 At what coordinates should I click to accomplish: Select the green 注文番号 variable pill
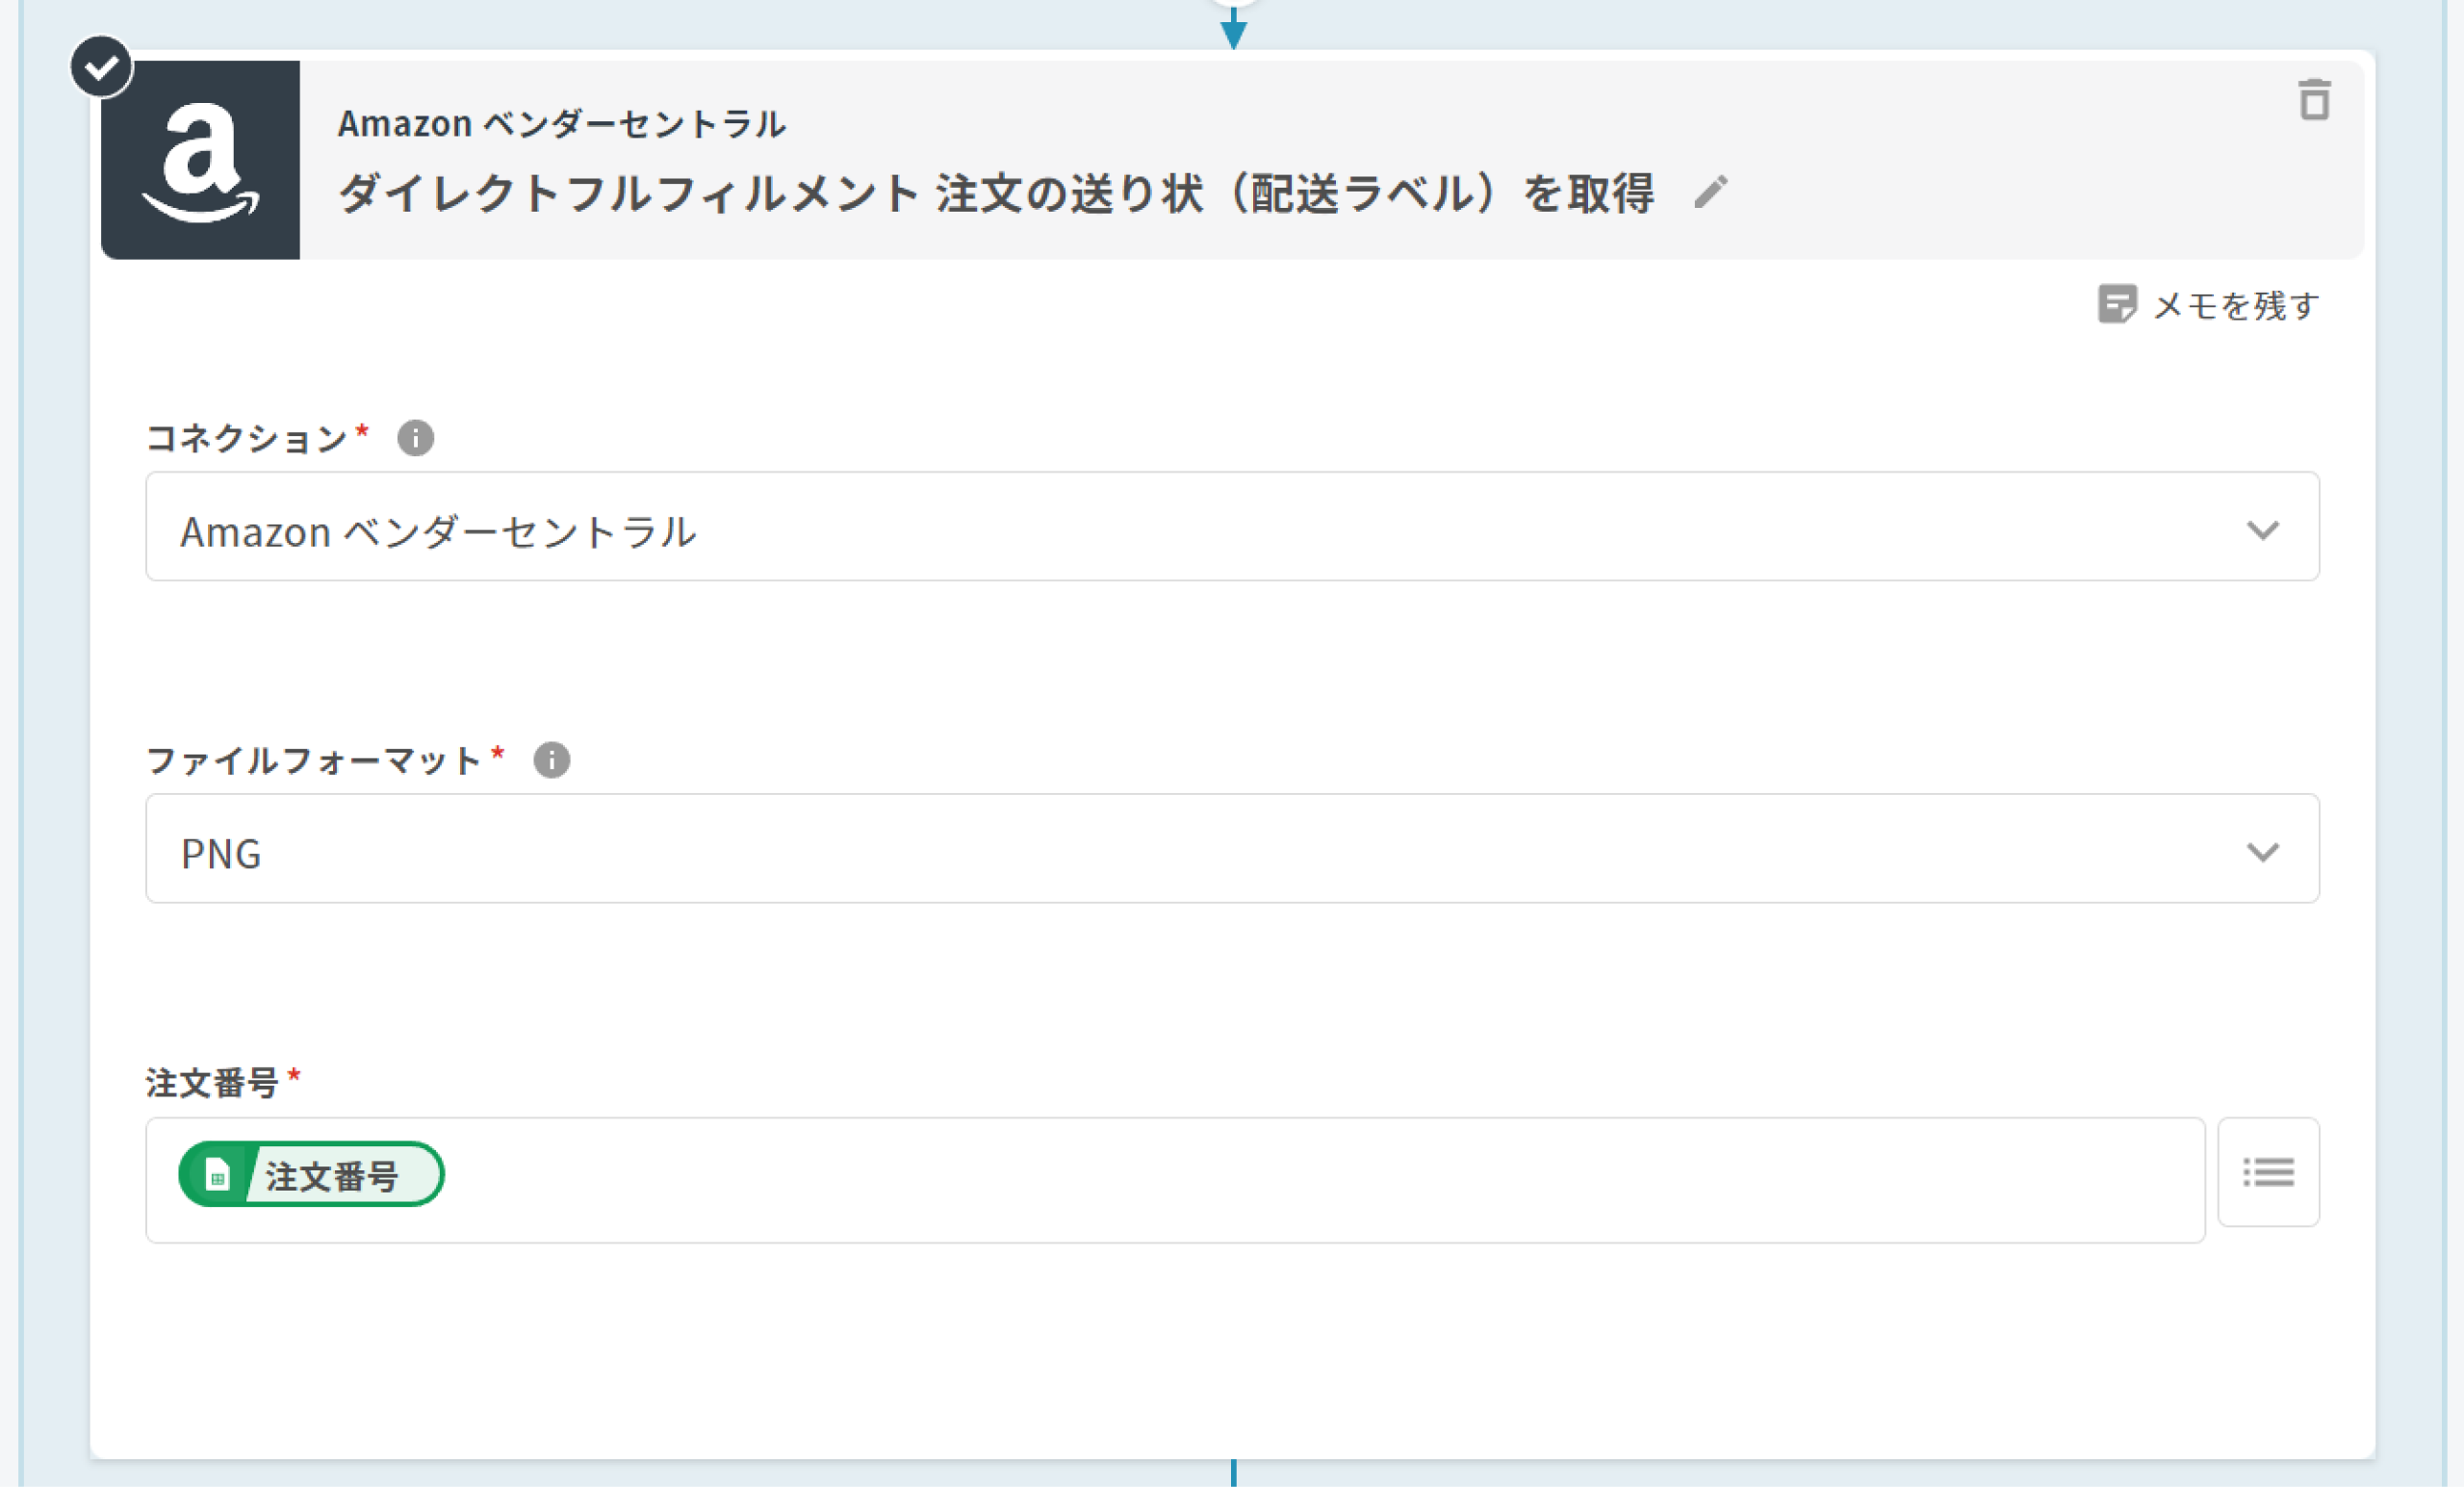point(332,1175)
